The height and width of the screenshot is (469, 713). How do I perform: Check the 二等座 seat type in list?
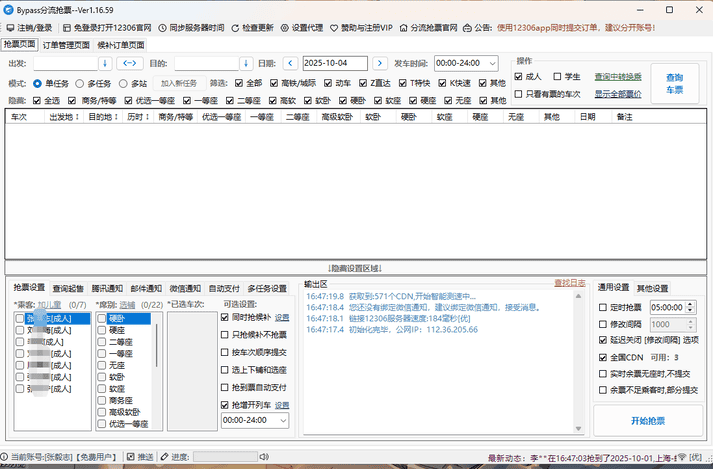coord(102,342)
